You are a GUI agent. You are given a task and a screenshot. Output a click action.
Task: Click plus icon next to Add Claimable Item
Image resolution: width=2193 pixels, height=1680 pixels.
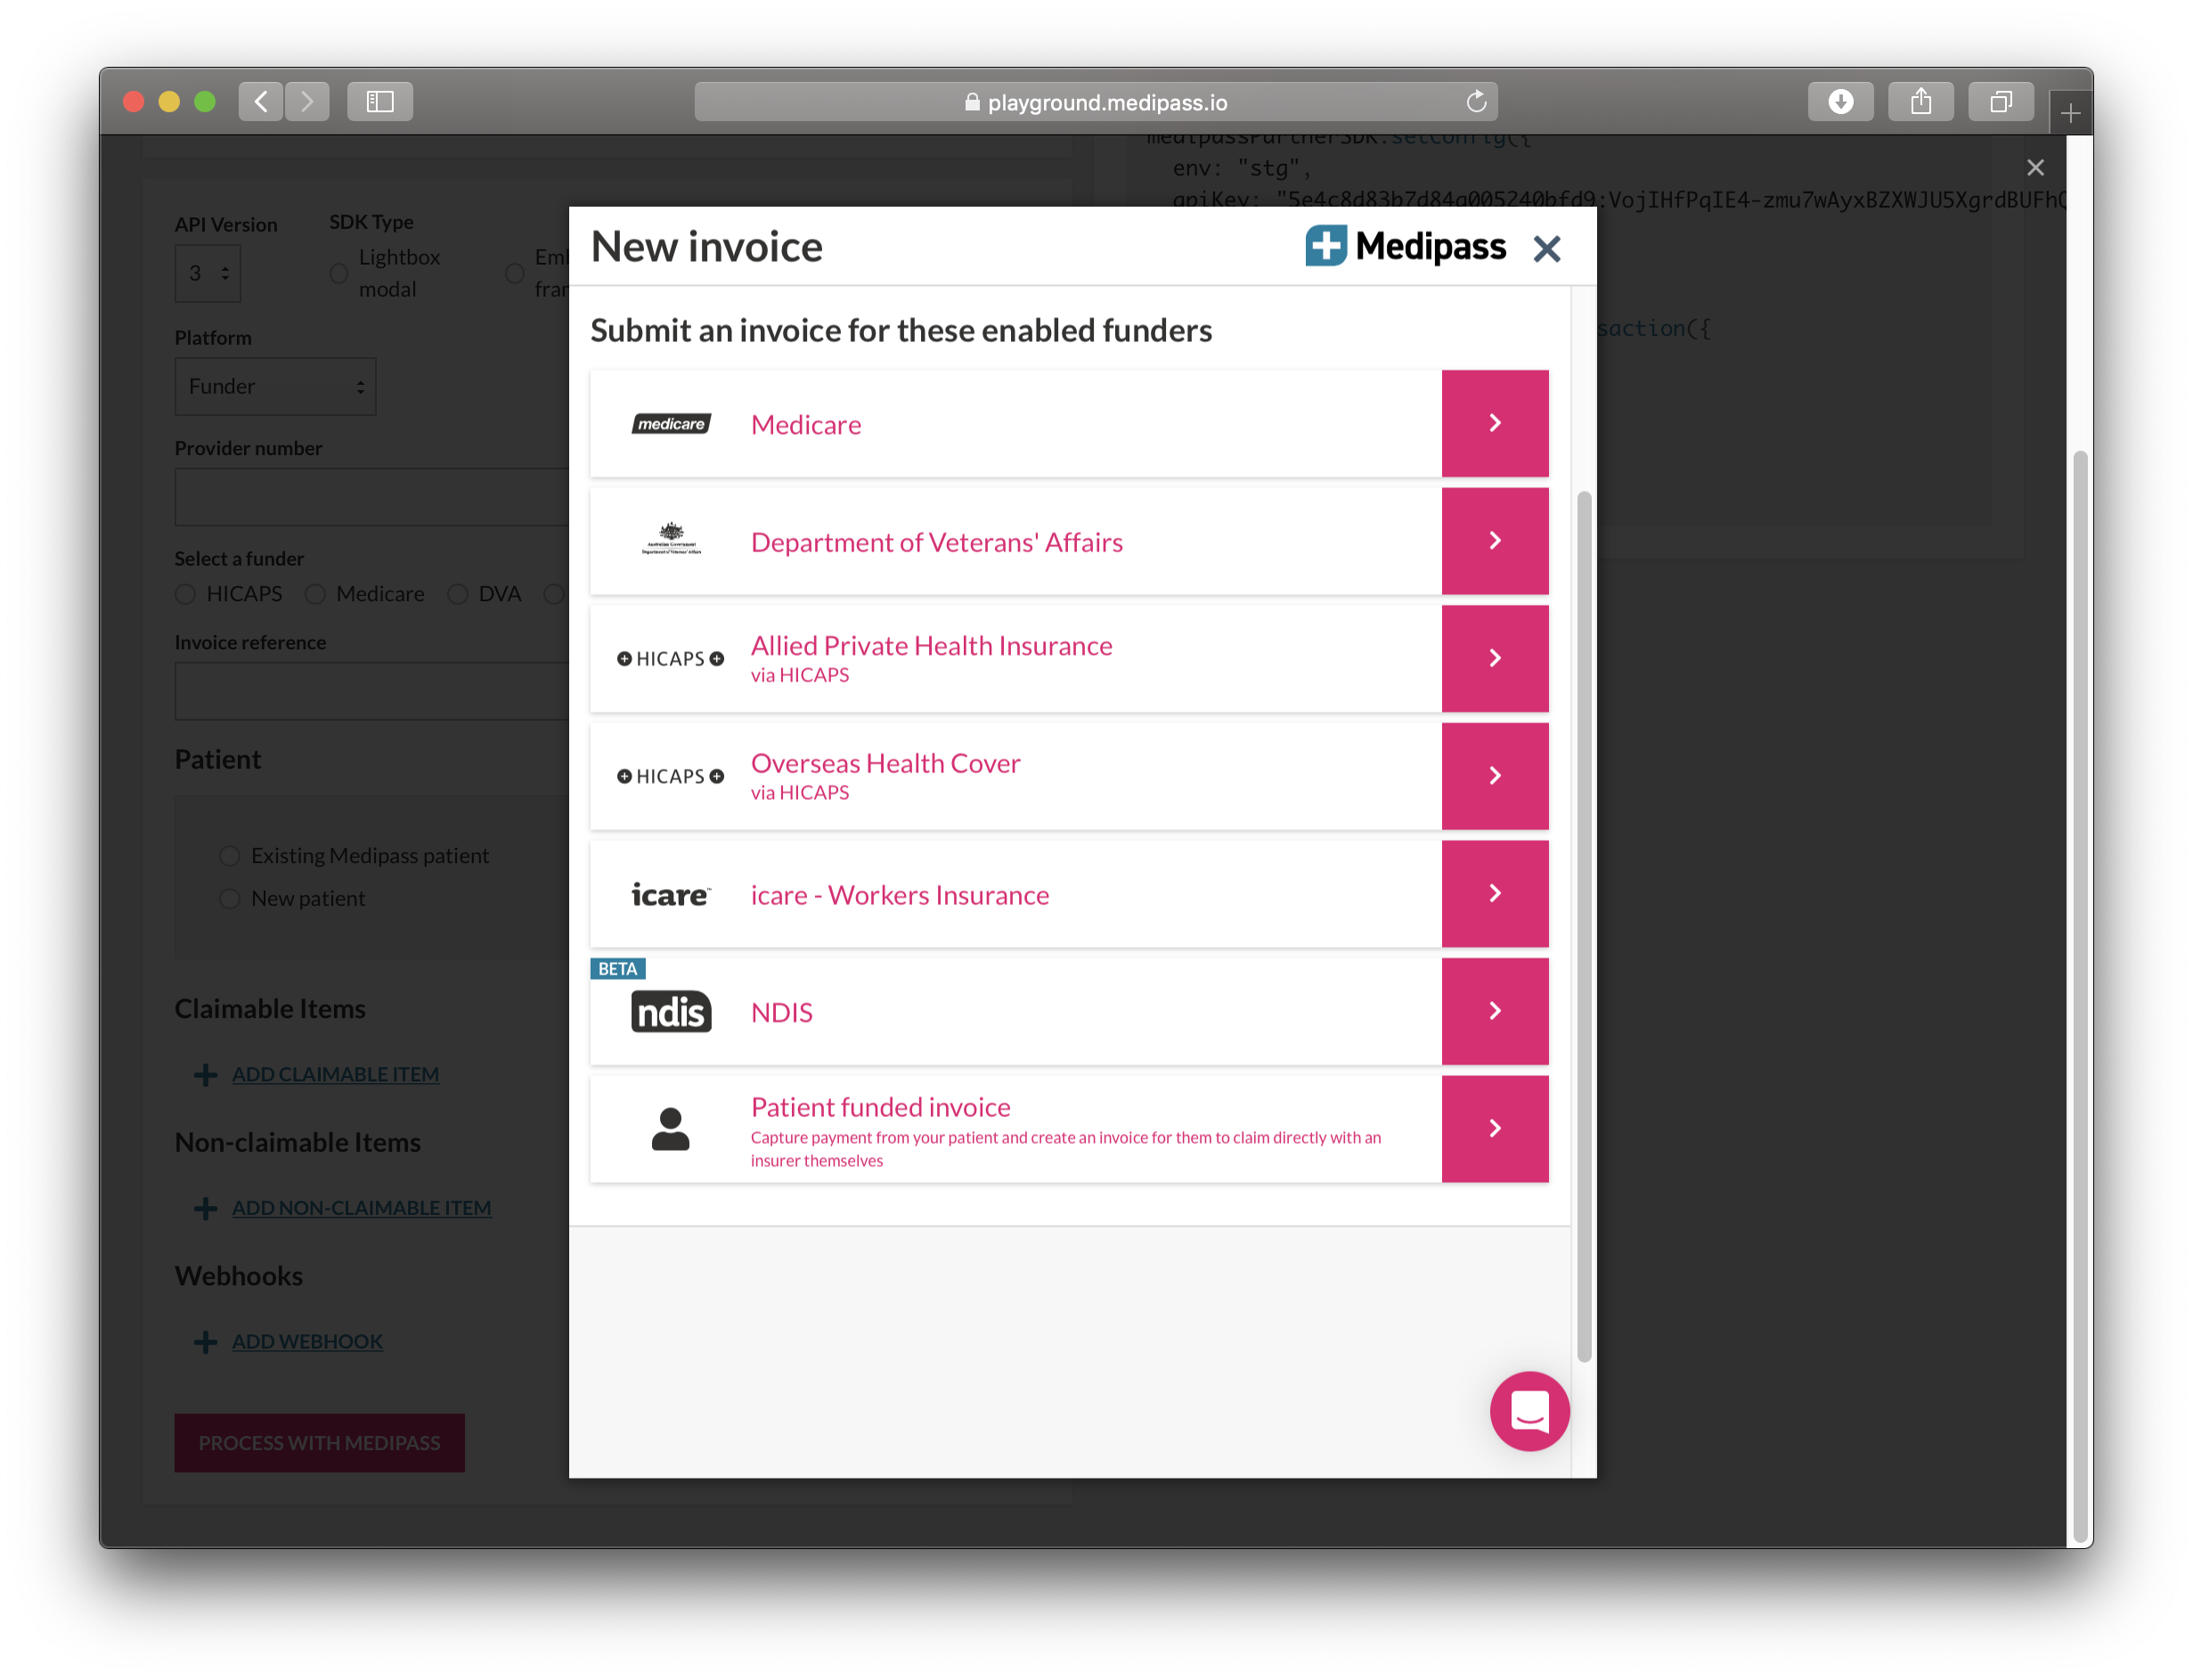[206, 1074]
